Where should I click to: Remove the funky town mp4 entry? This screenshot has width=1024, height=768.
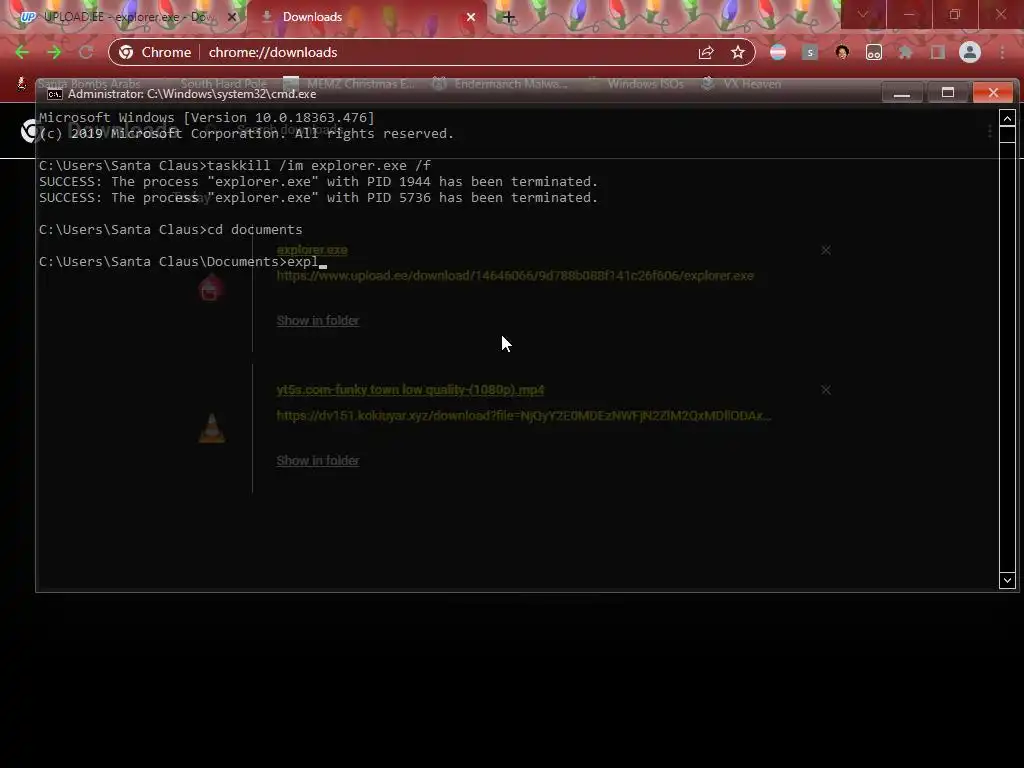point(825,390)
